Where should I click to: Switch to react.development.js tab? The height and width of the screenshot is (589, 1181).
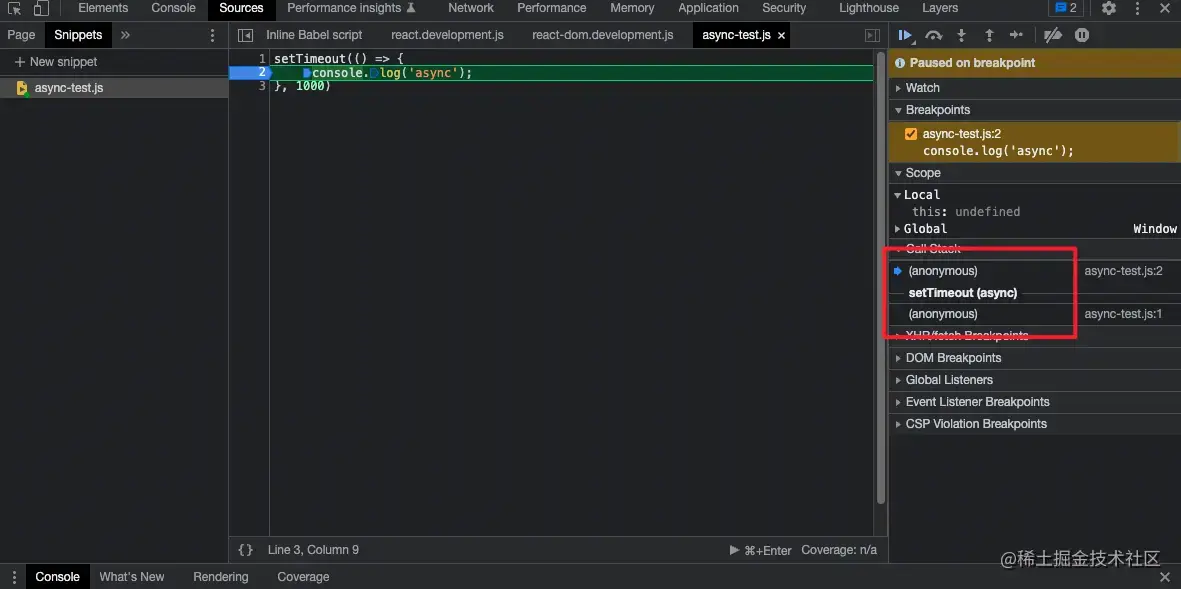pos(447,35)
